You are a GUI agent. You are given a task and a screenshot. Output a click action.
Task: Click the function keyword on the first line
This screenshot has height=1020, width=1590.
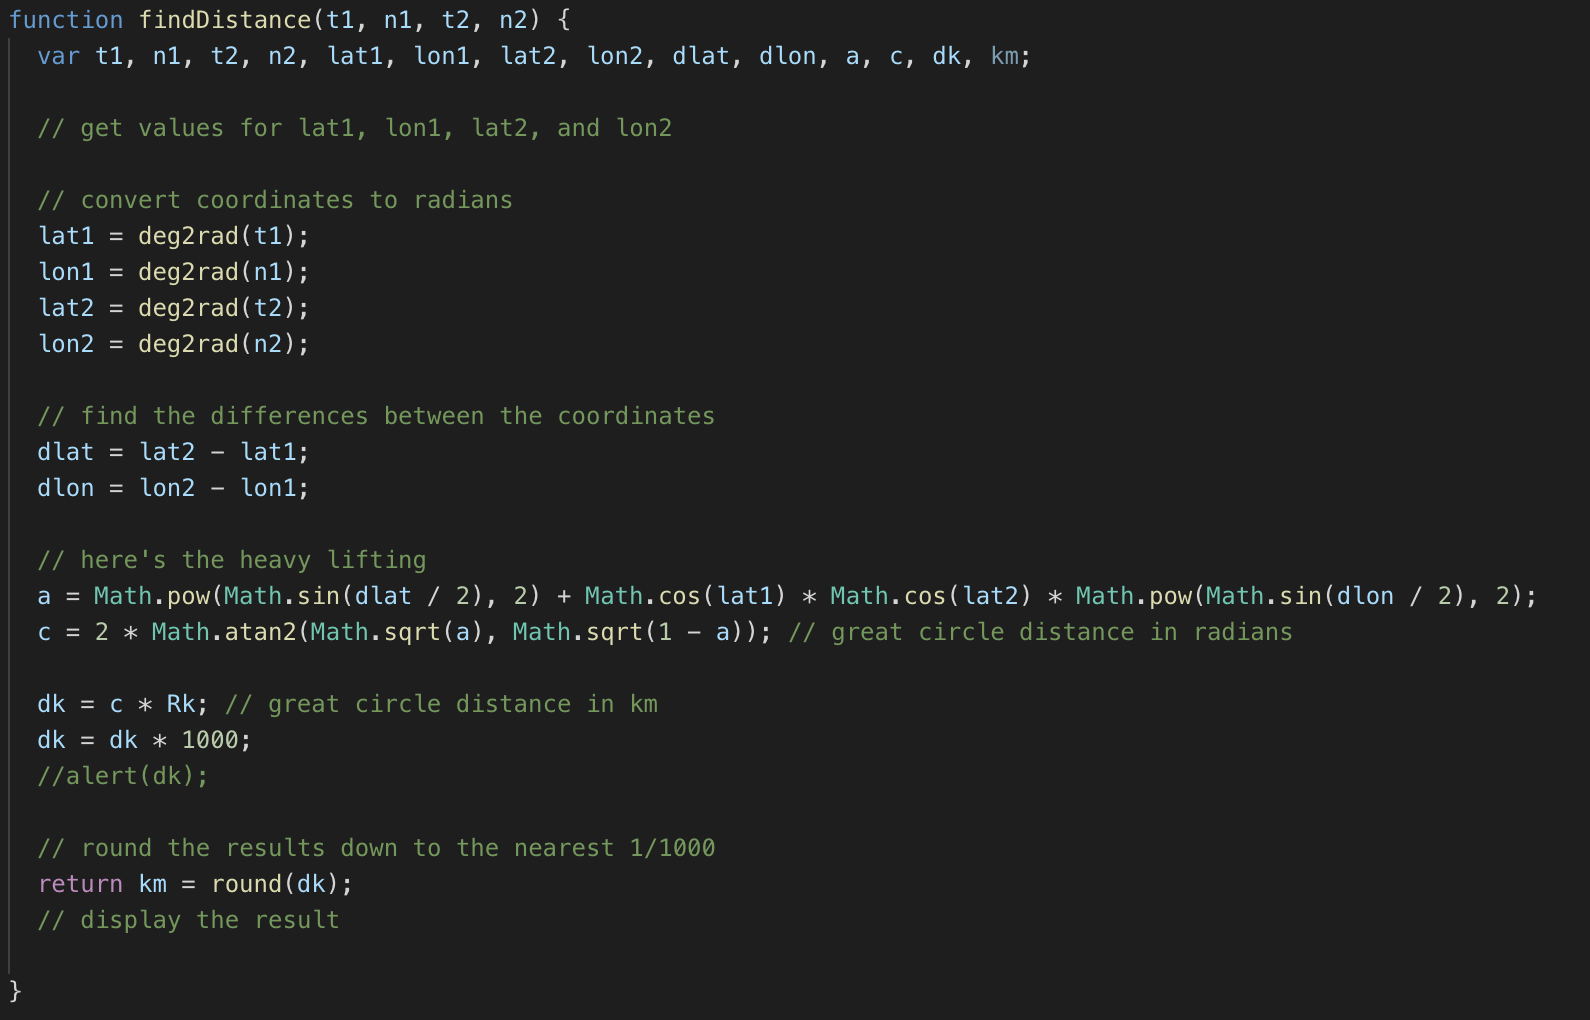pyautogui.click(x=66, y=20)
